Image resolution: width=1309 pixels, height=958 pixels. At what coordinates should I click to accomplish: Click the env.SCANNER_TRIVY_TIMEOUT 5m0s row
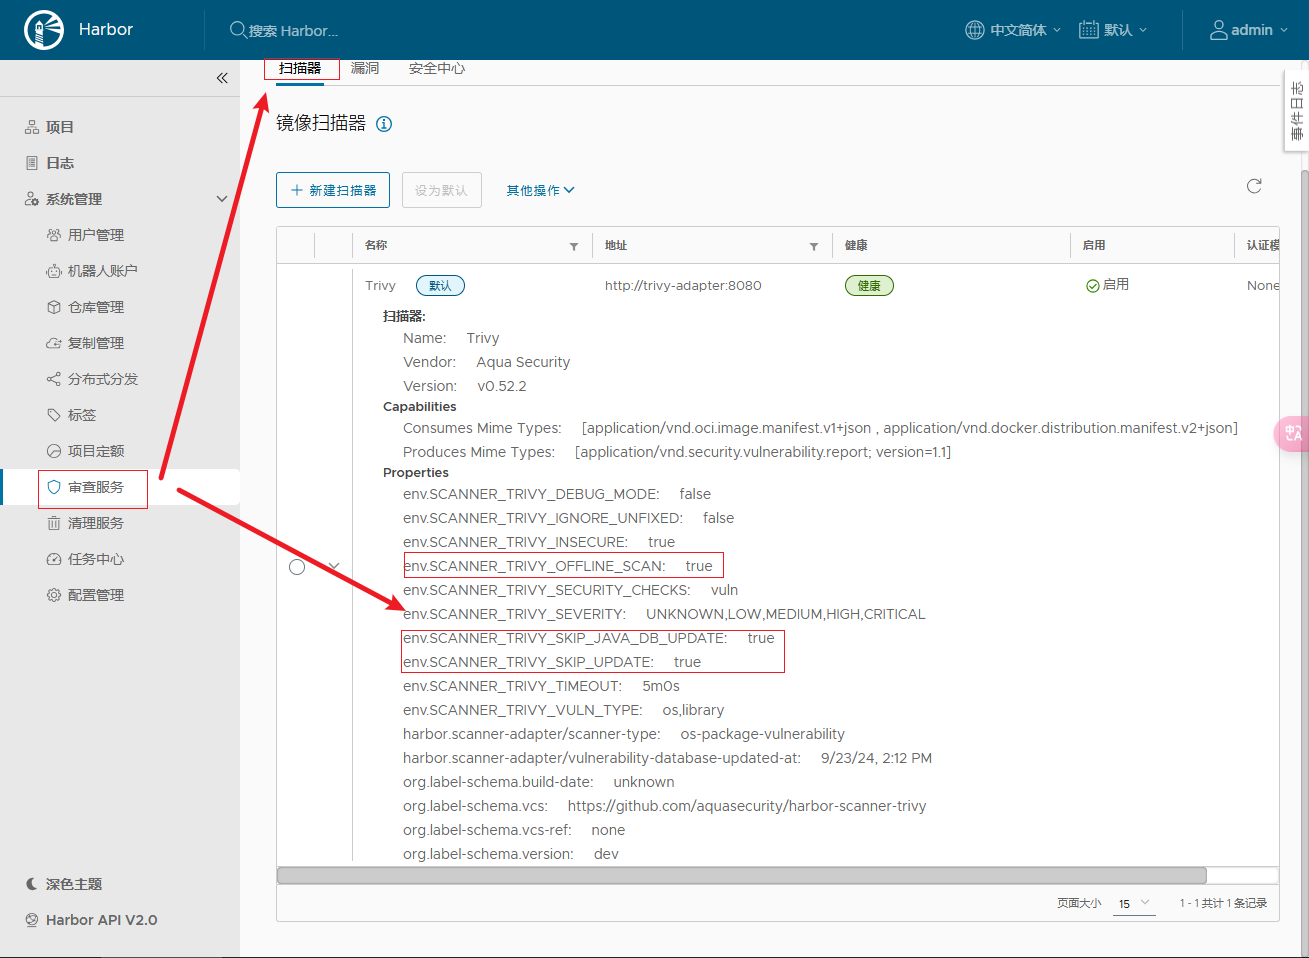pos(541,686)
